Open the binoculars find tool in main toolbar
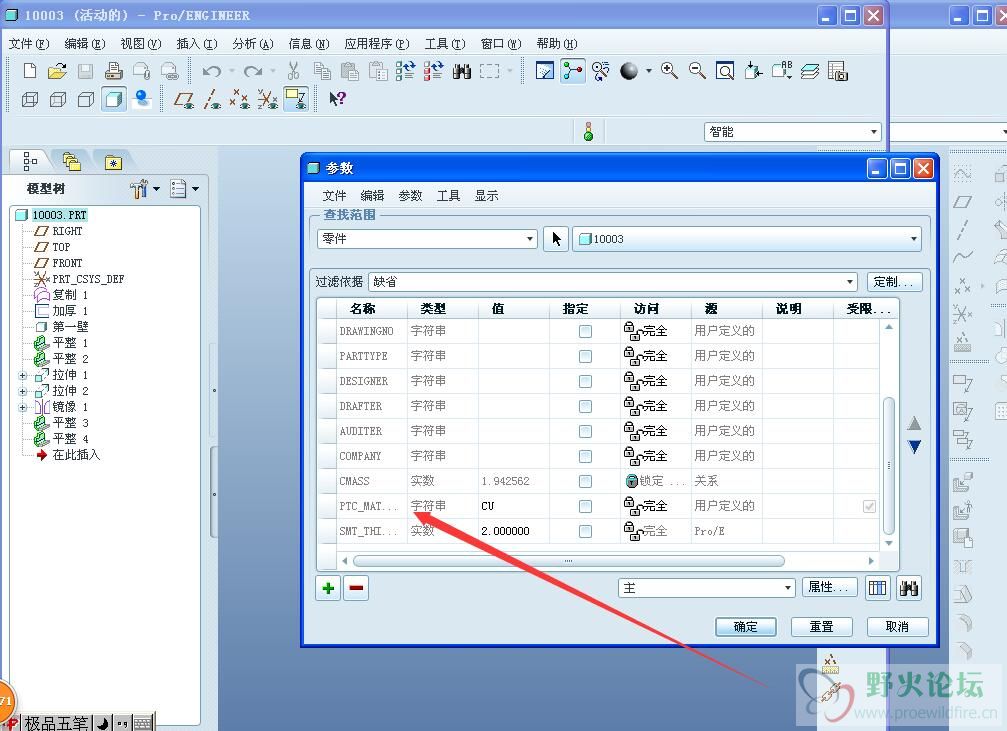 (x=462, y=71)
